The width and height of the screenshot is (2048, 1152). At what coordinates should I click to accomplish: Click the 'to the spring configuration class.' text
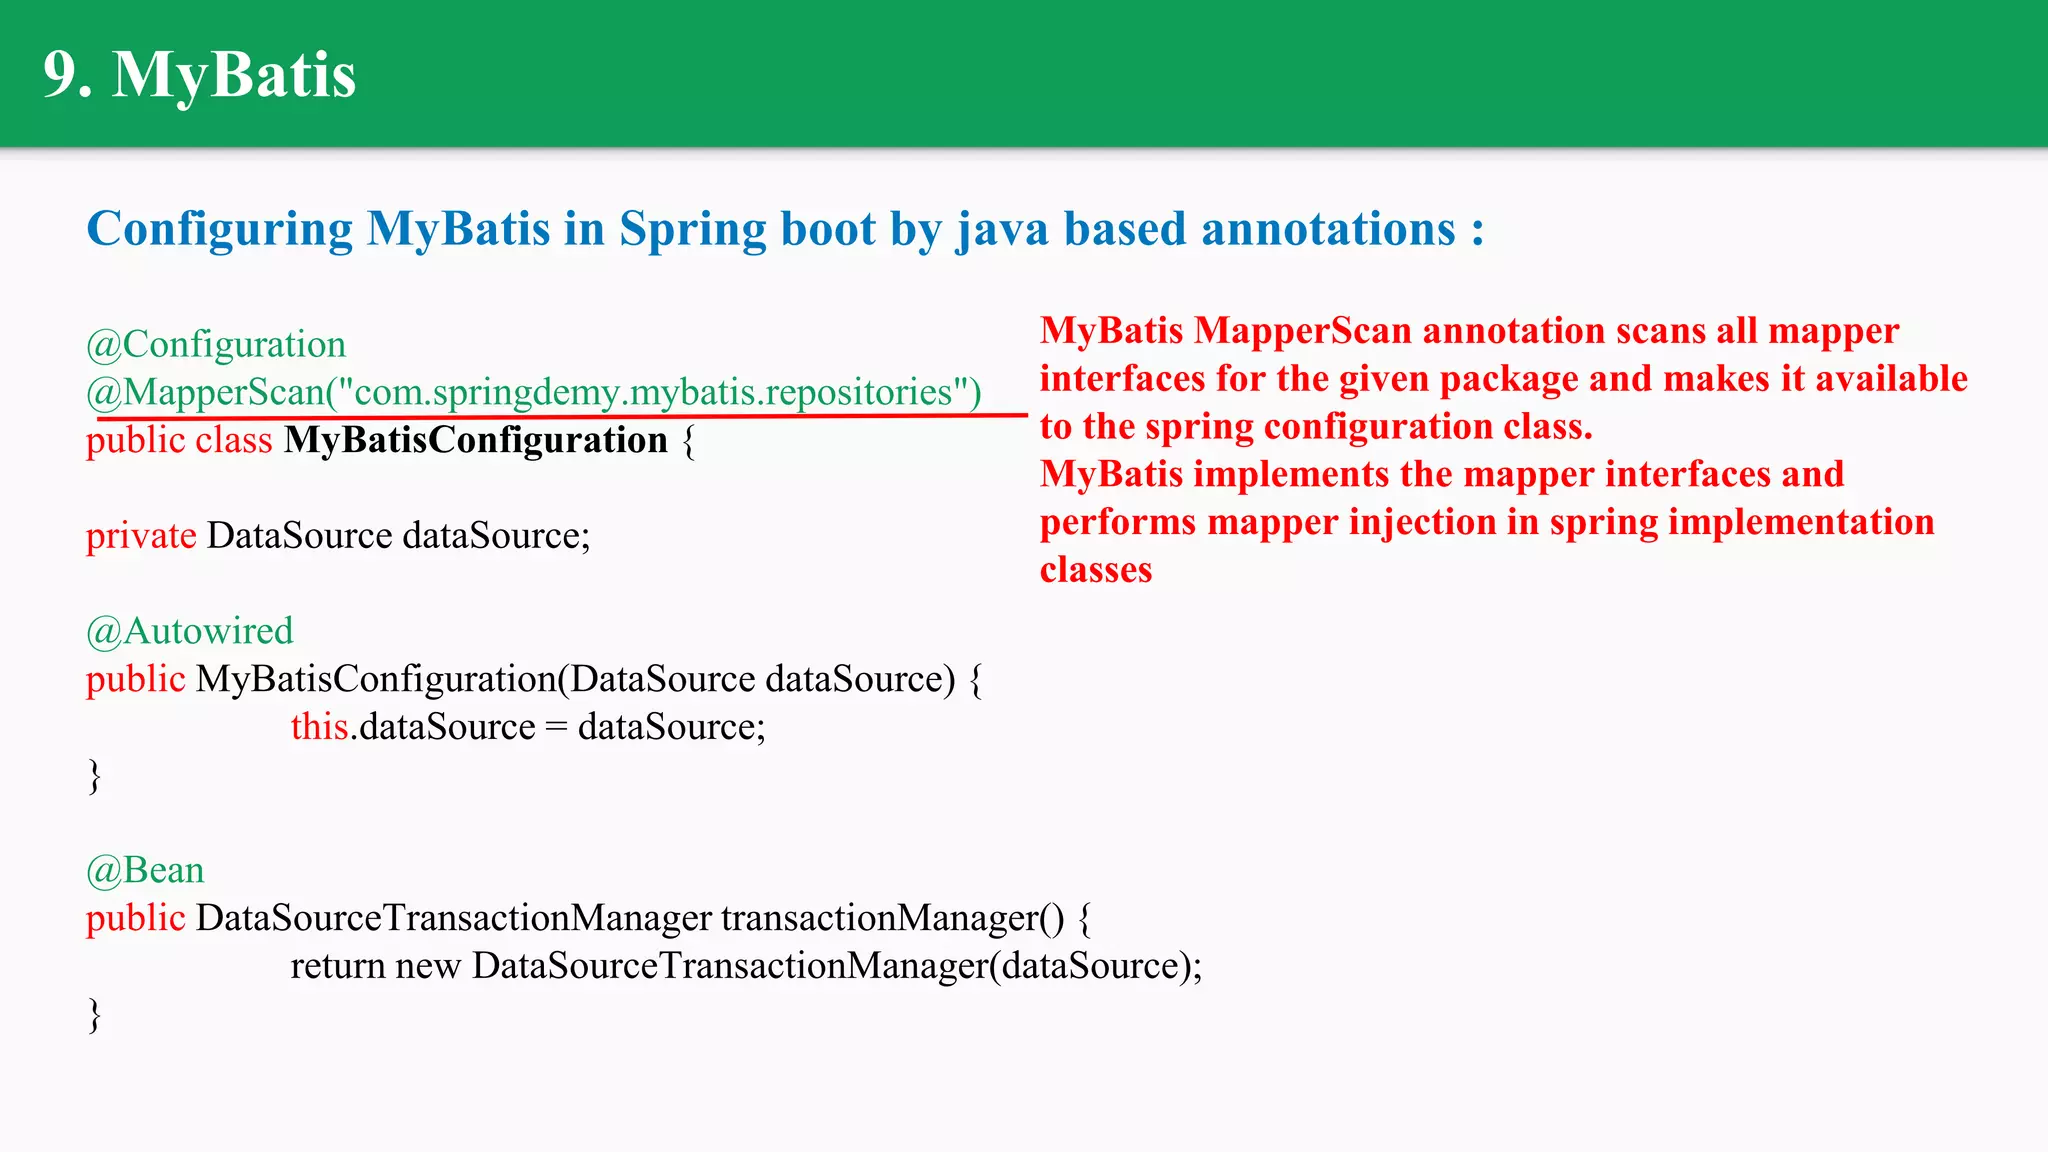[1315, 427]
